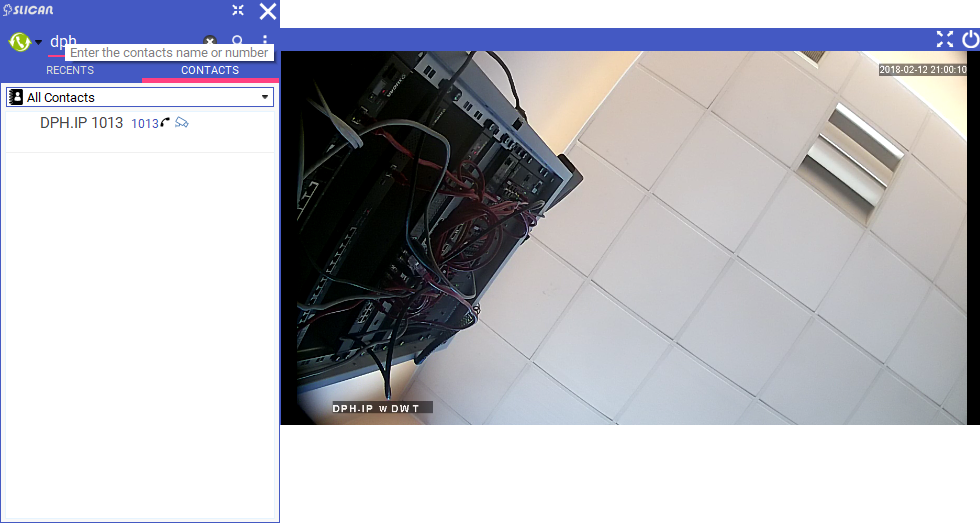Click the green phone status icon
The image size is (980, 523).
pyautogui.click(x=18, y=42)
